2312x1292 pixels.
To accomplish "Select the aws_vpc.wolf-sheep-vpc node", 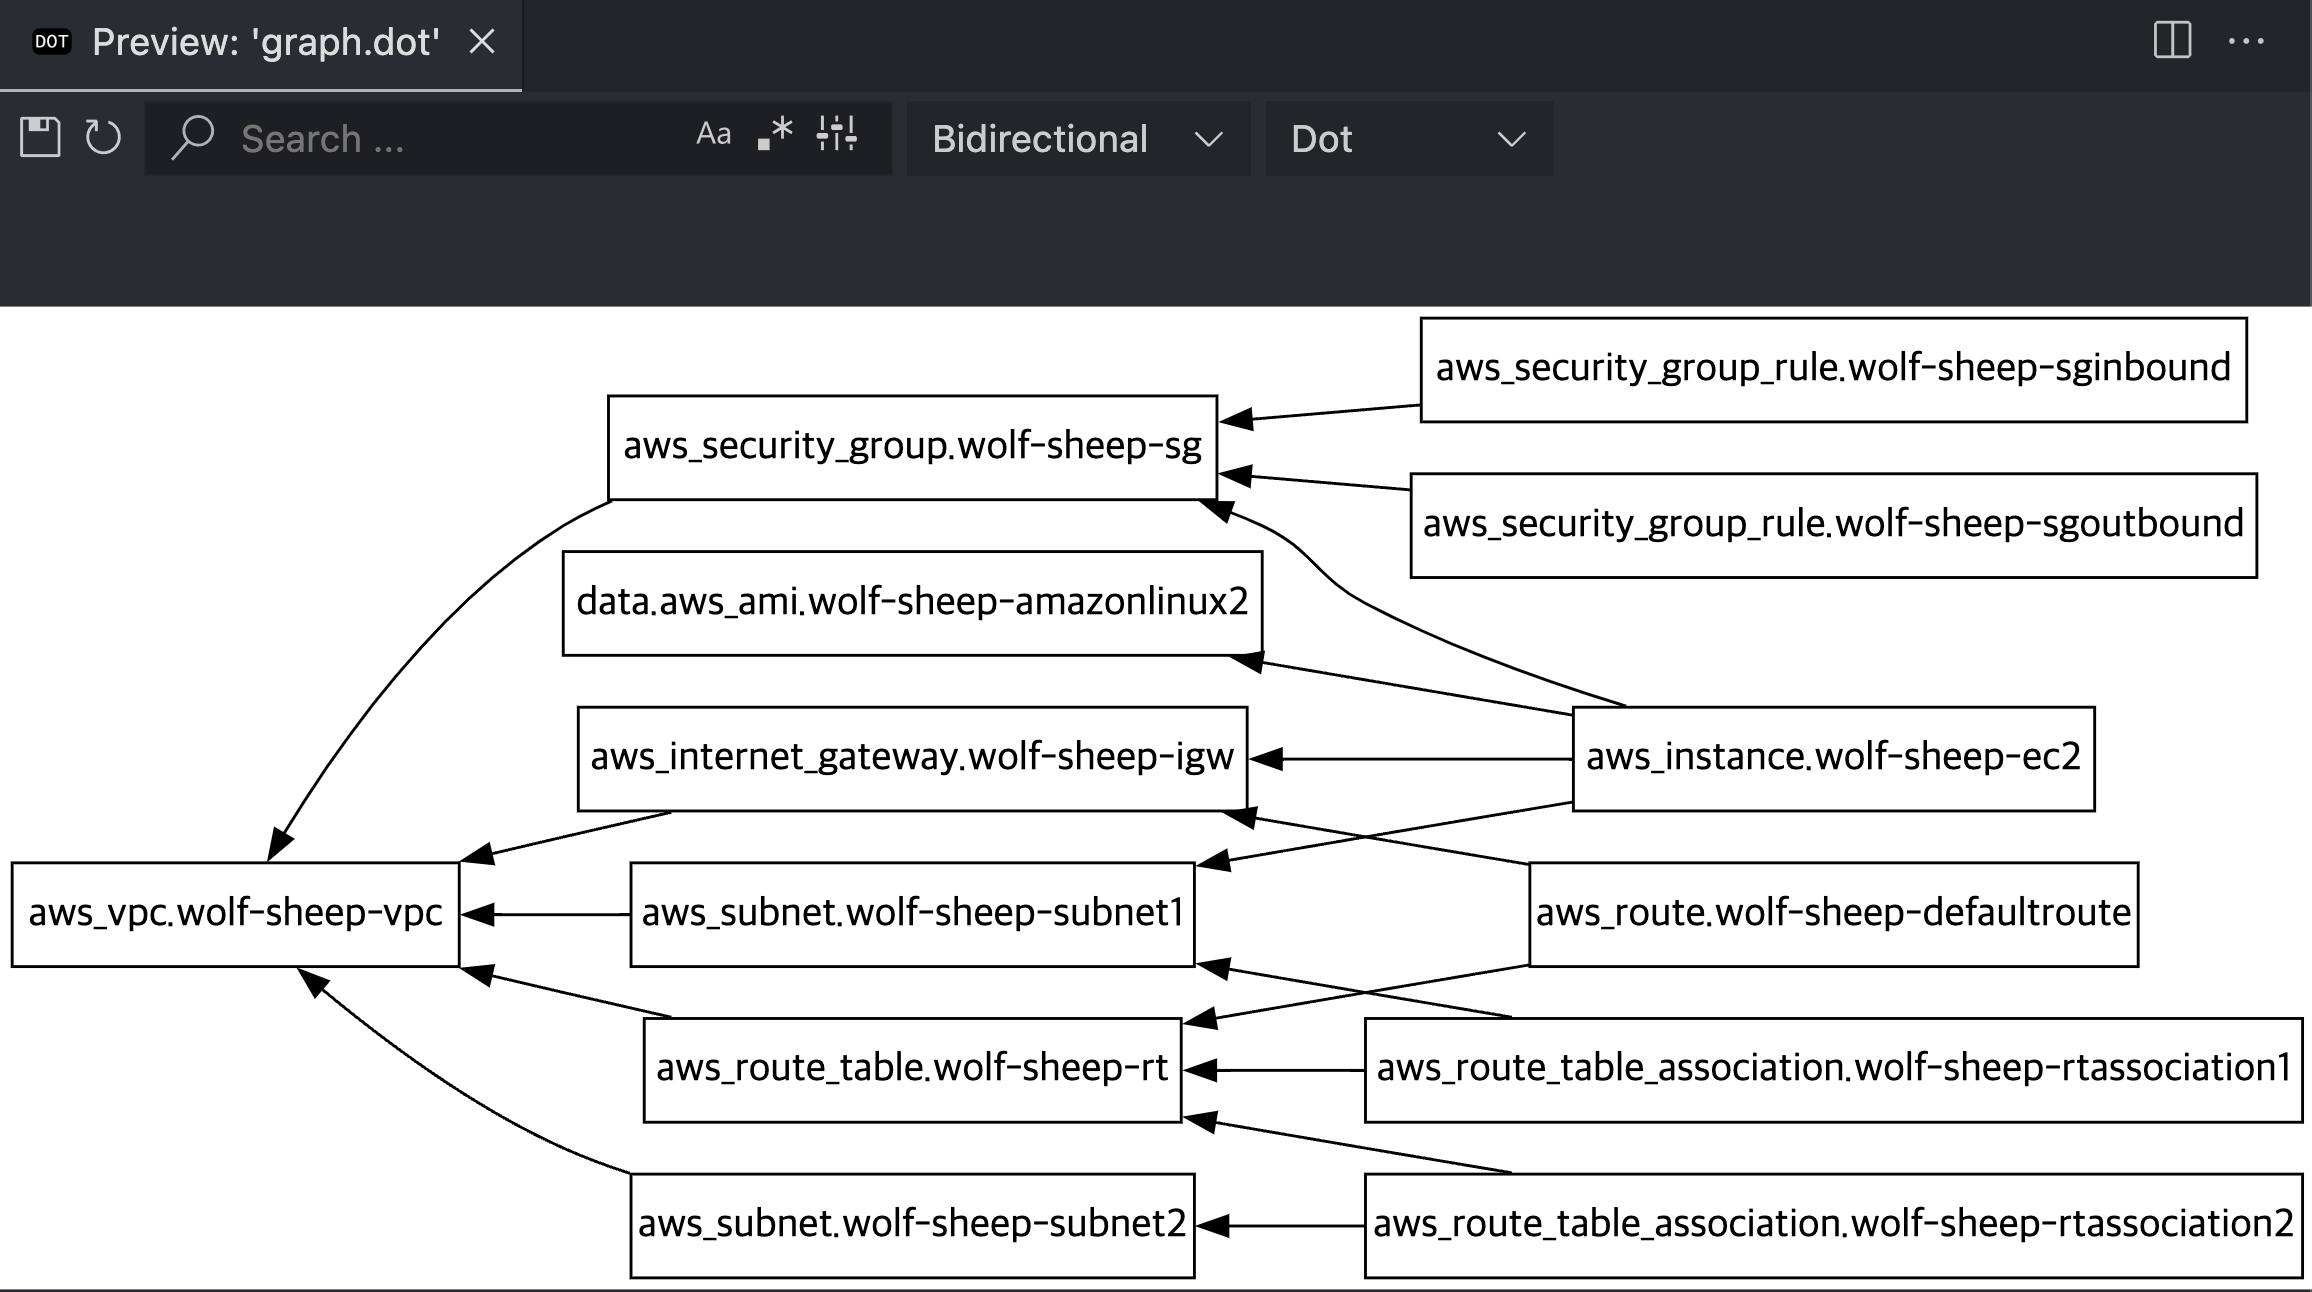I will click(235, 914).
